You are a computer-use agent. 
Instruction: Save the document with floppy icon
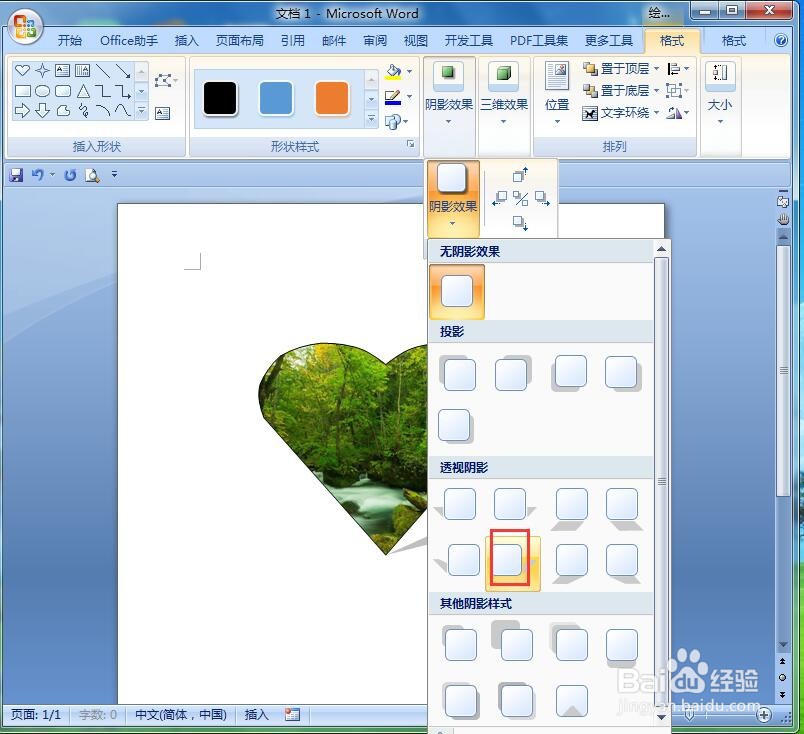16,175
